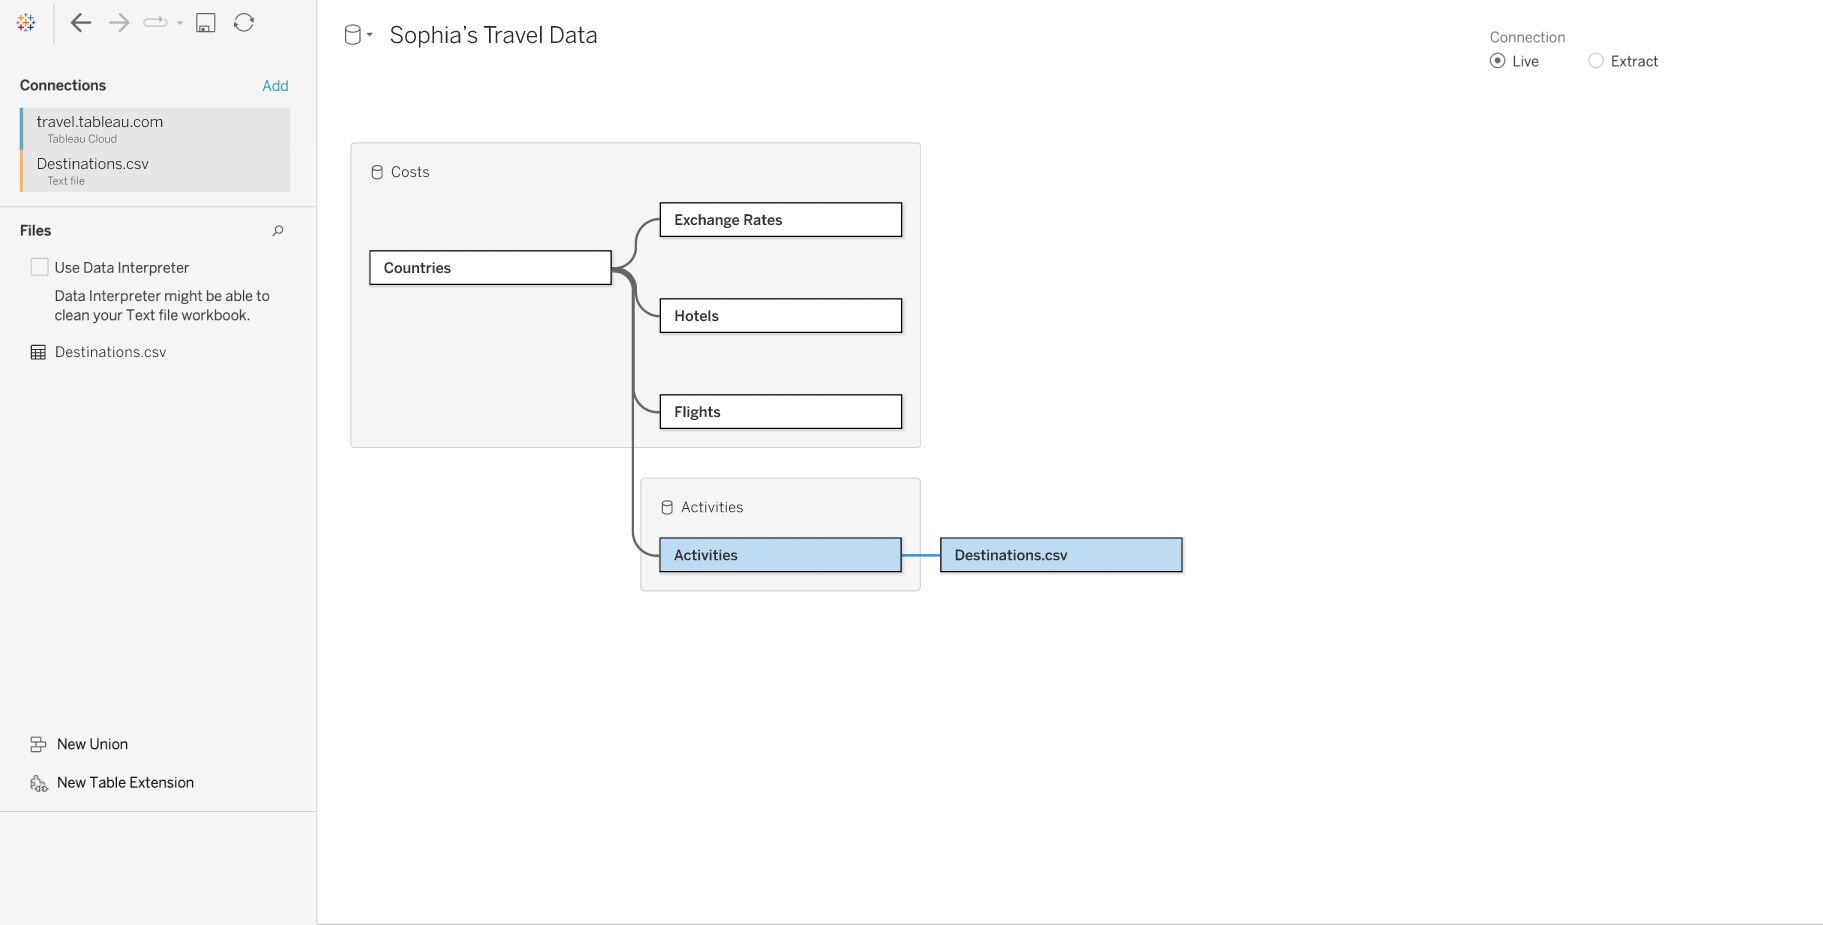Click the Connection label
Viewport: 1823px width, 925px height.
point(1527,37)
